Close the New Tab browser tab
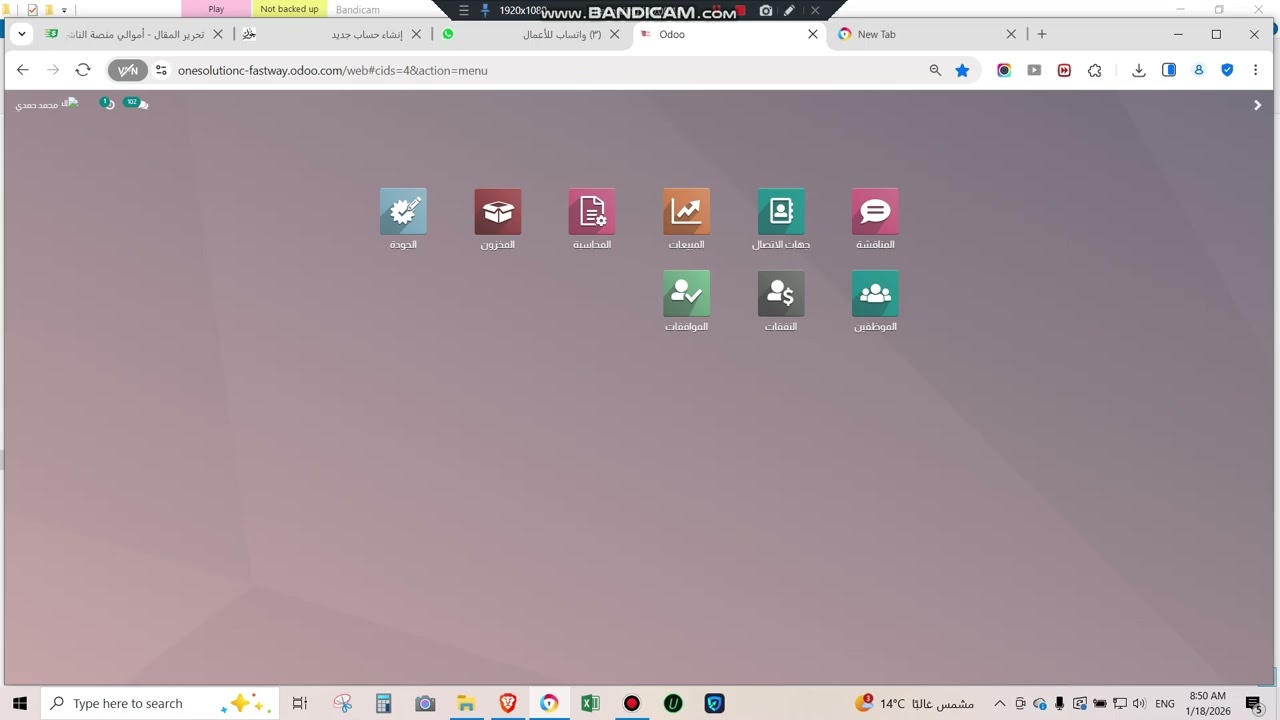This screenshot has width=1280, height=720. coord(1011,34)
